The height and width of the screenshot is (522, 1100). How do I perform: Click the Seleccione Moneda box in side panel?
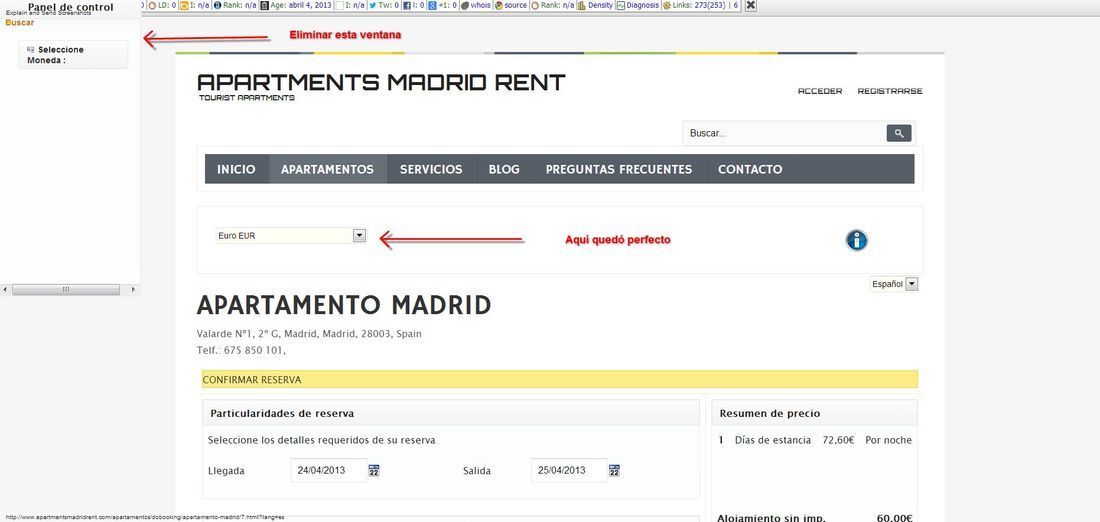73,55
